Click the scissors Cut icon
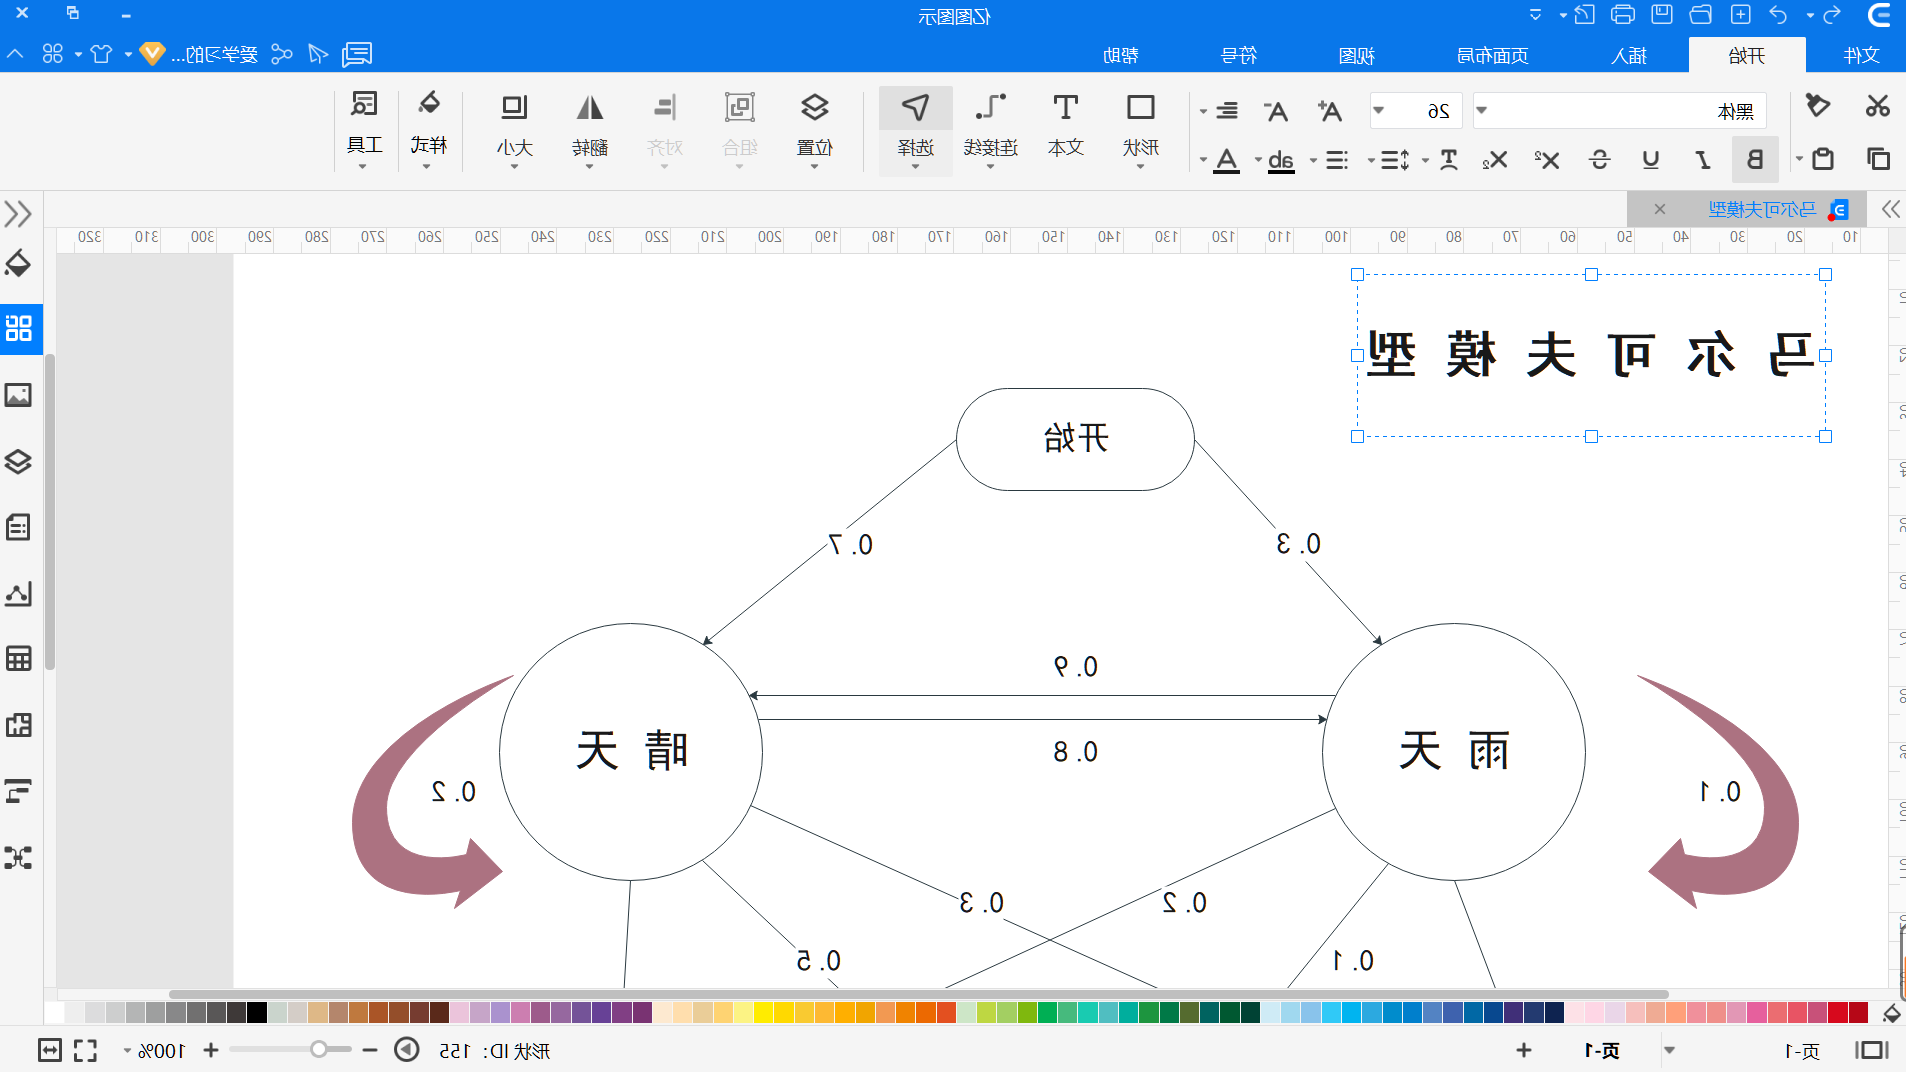 coord(1877,106)
